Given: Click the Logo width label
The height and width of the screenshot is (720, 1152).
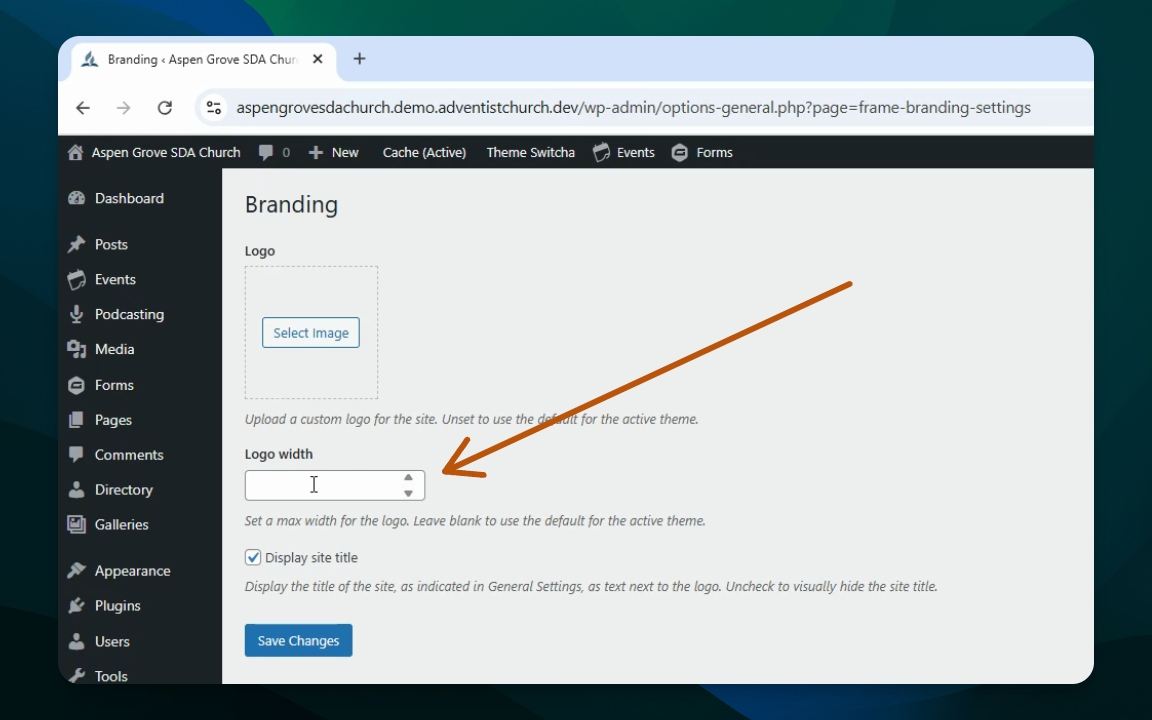Looking at the screenshot, I should (278, 454).
